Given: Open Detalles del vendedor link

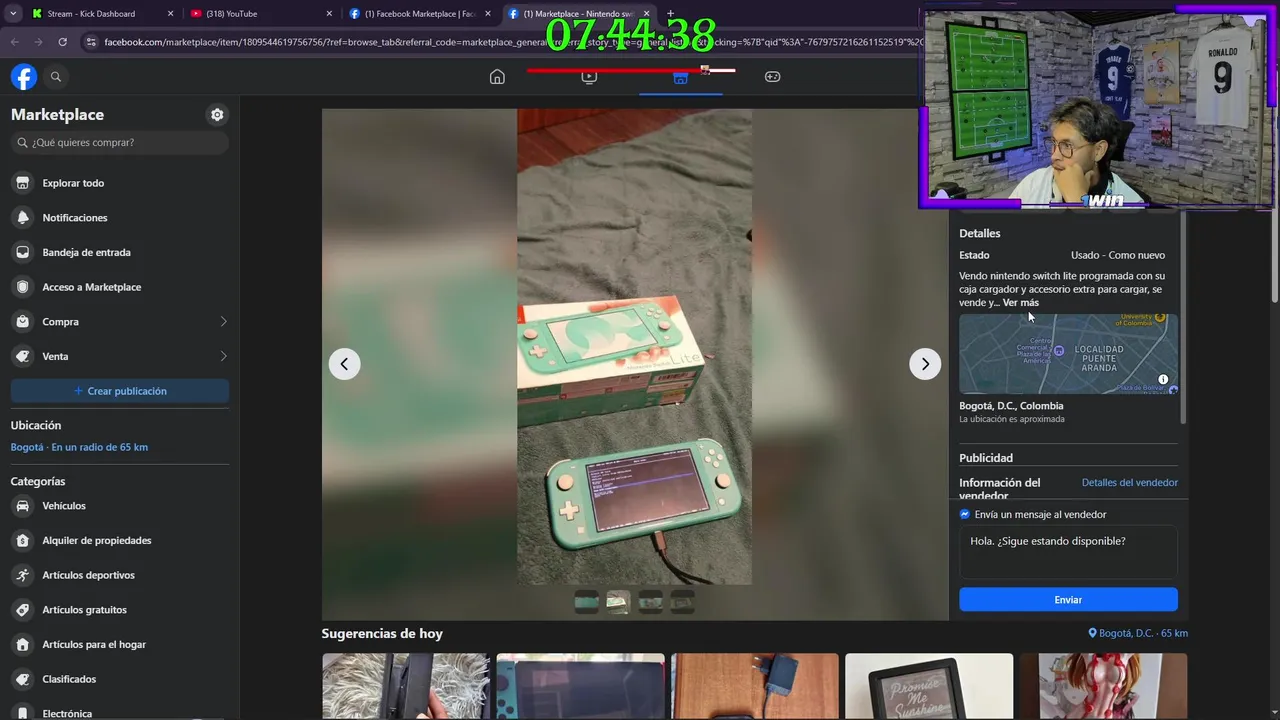Looking at the screenshot, I should 1129,483.
